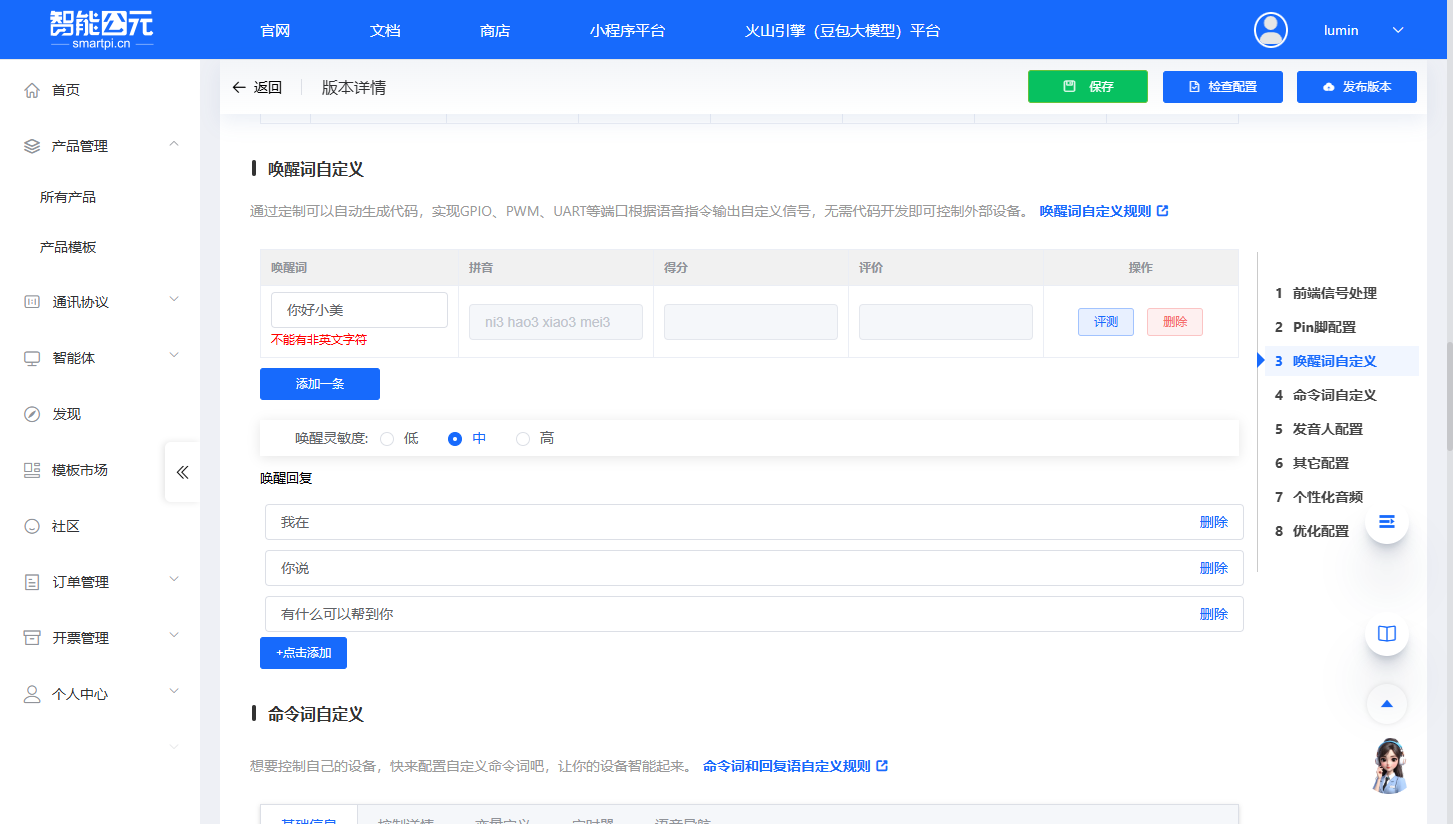
Task: Click the green 保存 button
Action: click(x=1087, y=87)
